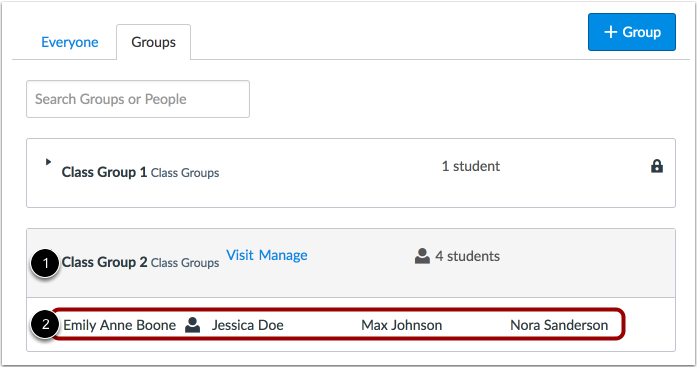Expand Class Group 1 with the triangle
The height and width of the screenshot is (367, 698).
[49, 162]
